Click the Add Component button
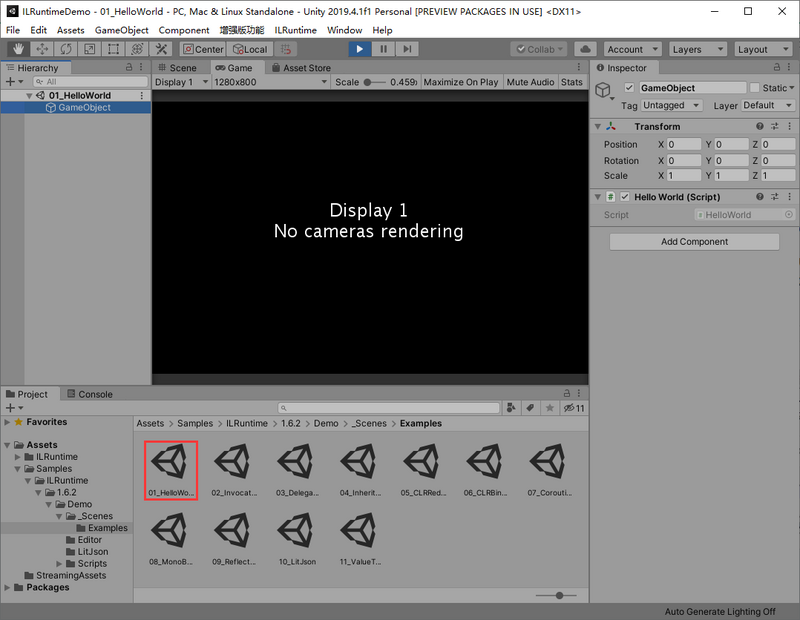Viewport: 800px width, 620px height. [x=694, y=241]
